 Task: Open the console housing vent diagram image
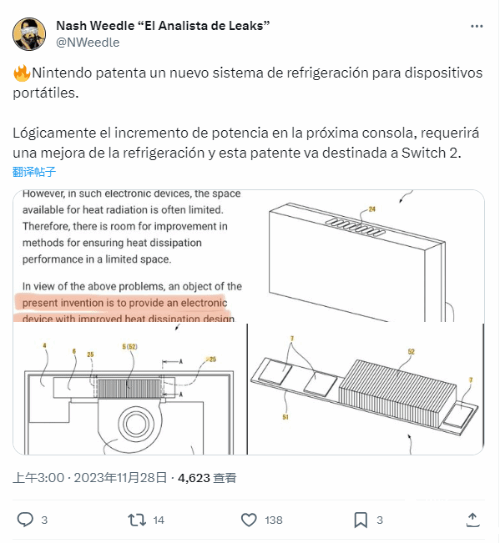point(366,256)
